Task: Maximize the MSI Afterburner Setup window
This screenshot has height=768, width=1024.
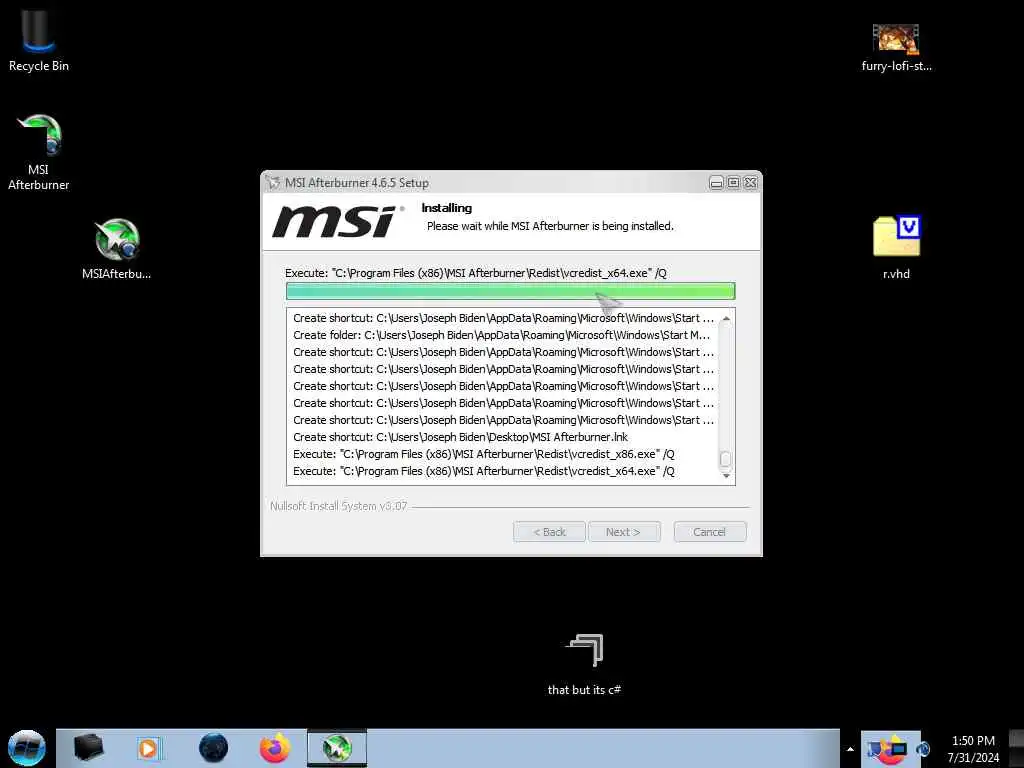Action: 733,183
